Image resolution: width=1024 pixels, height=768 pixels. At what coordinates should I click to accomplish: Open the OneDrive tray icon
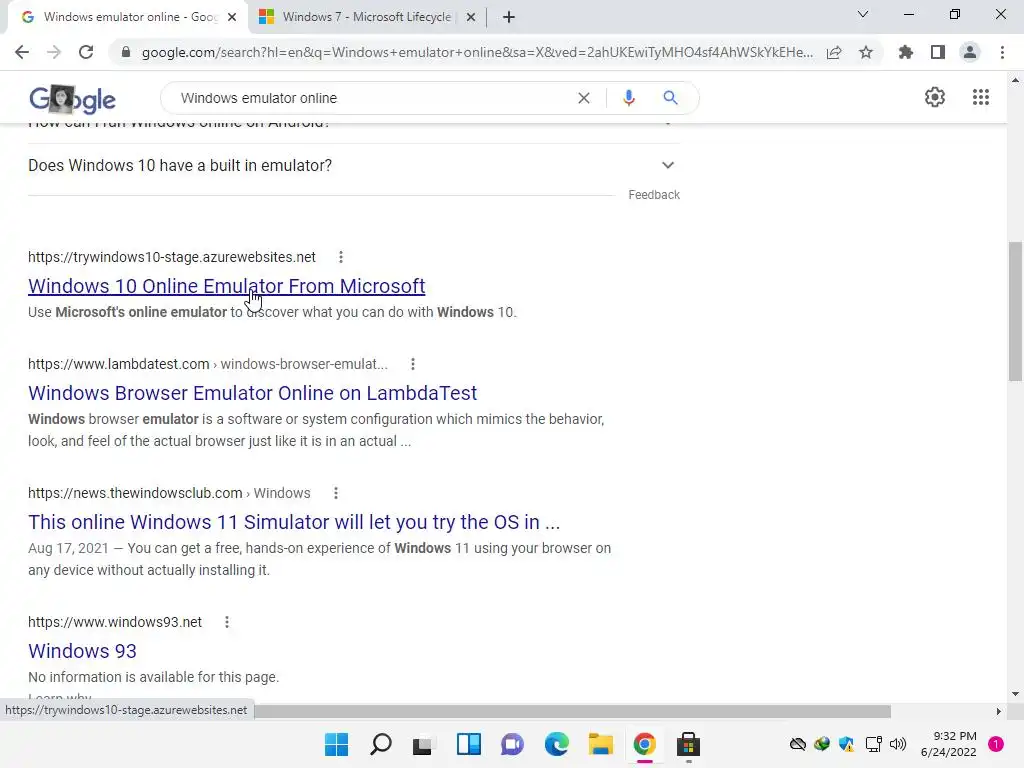[x=797, y=744]
